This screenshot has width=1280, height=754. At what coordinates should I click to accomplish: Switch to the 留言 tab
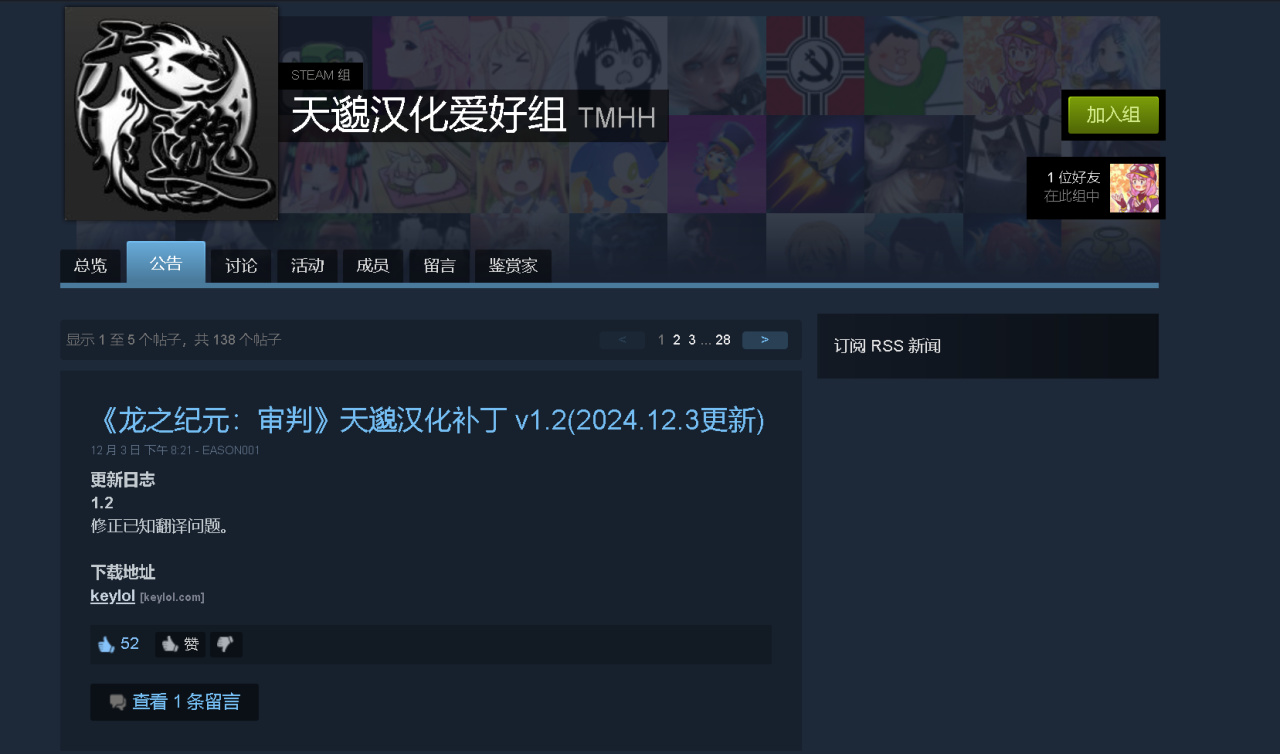pyautogui.click(x=439, y=266)
